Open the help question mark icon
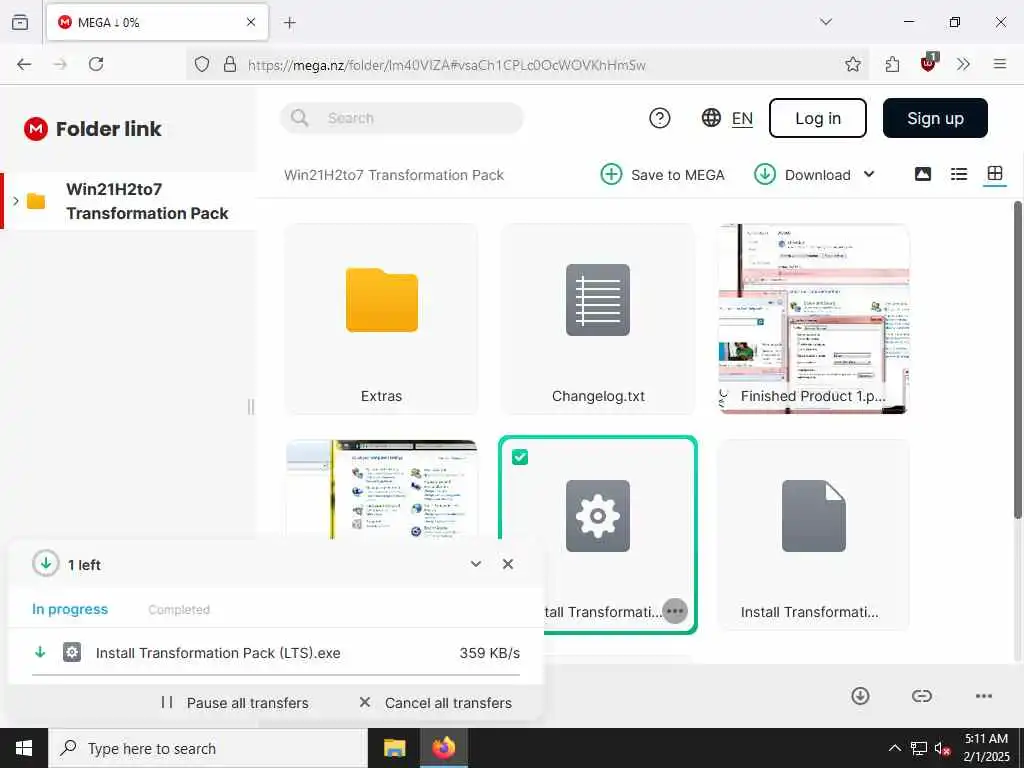1024x768 pixels. [660, 118]
